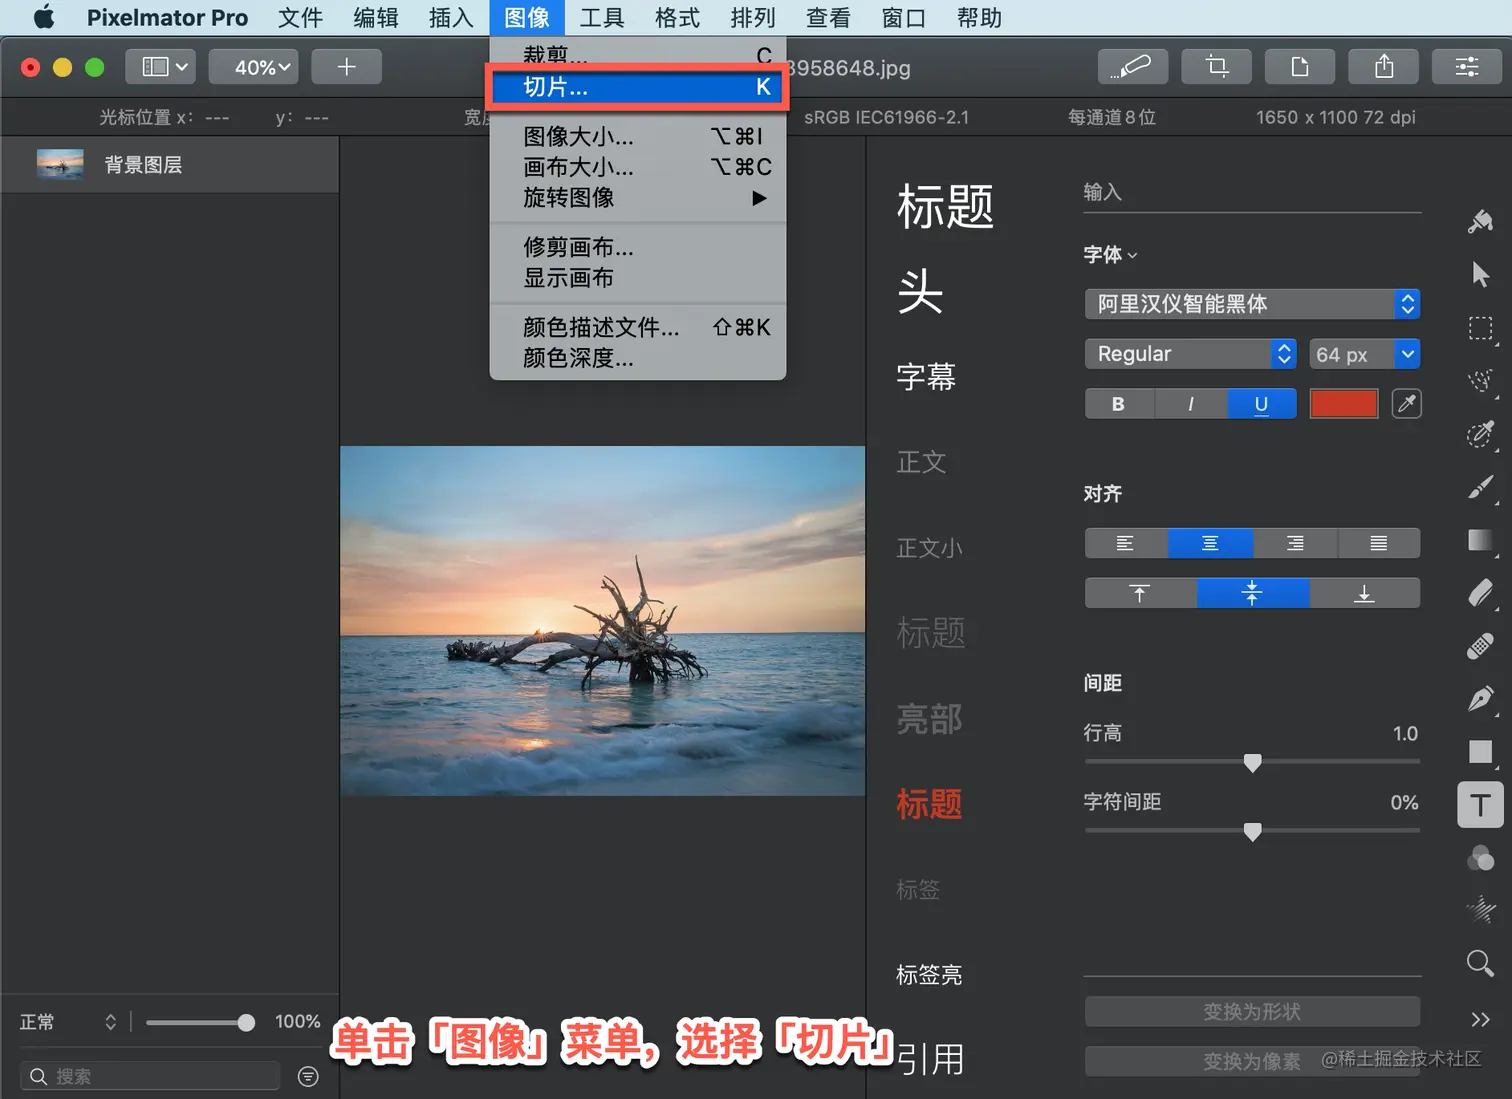Select the Erase tool
This screenshot has width=1512, height=1099.
coord(1481,593)
